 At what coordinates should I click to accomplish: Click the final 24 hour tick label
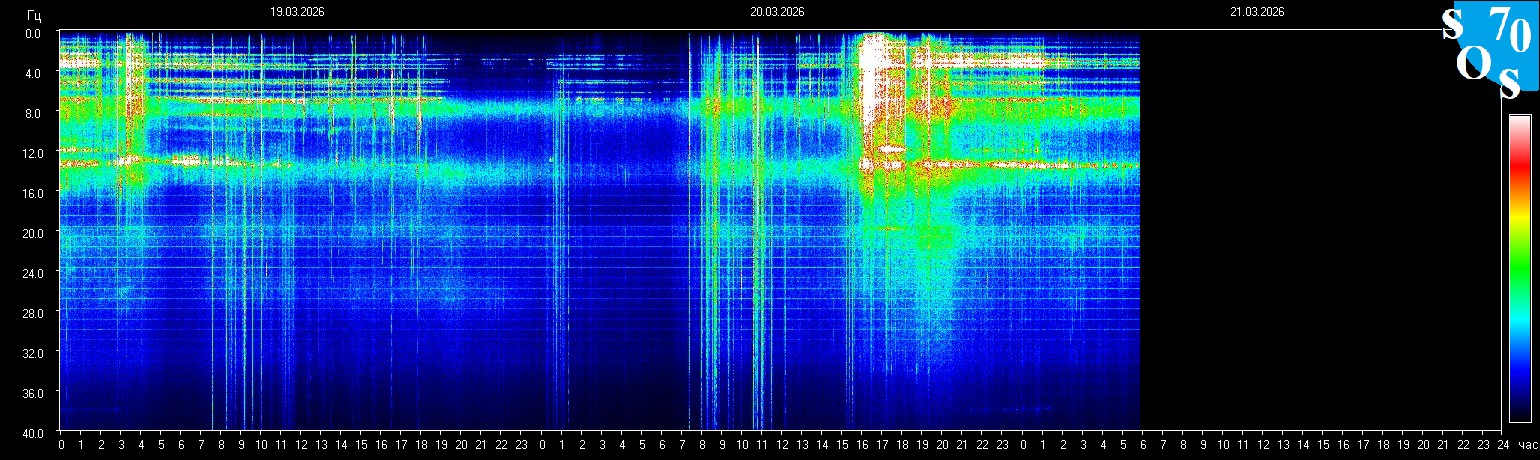tap(1502, 445)
